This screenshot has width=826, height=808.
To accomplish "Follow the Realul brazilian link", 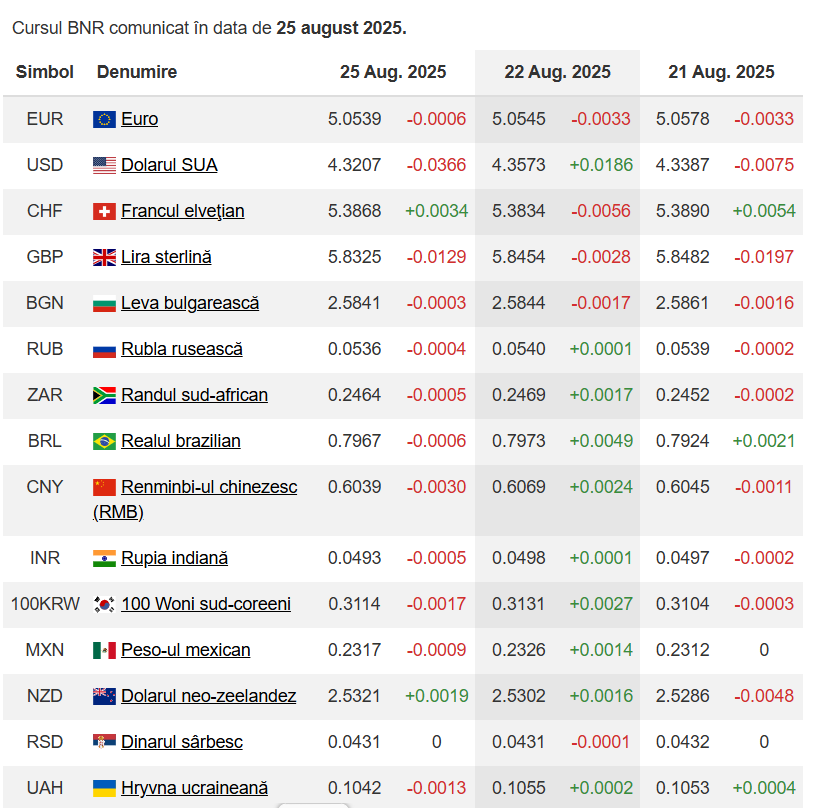I will click(181, 441).
